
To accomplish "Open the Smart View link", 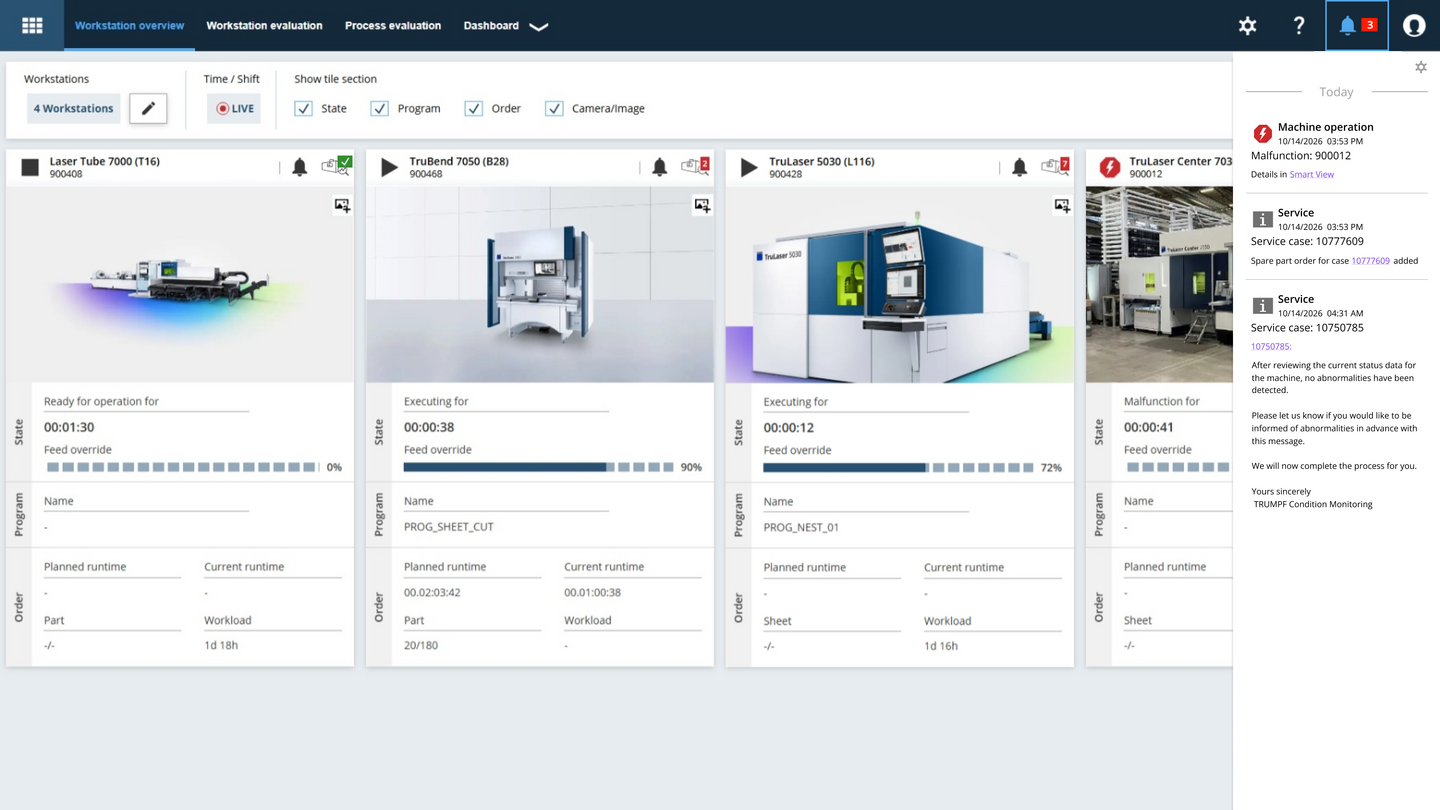I will pos(1312,175).
